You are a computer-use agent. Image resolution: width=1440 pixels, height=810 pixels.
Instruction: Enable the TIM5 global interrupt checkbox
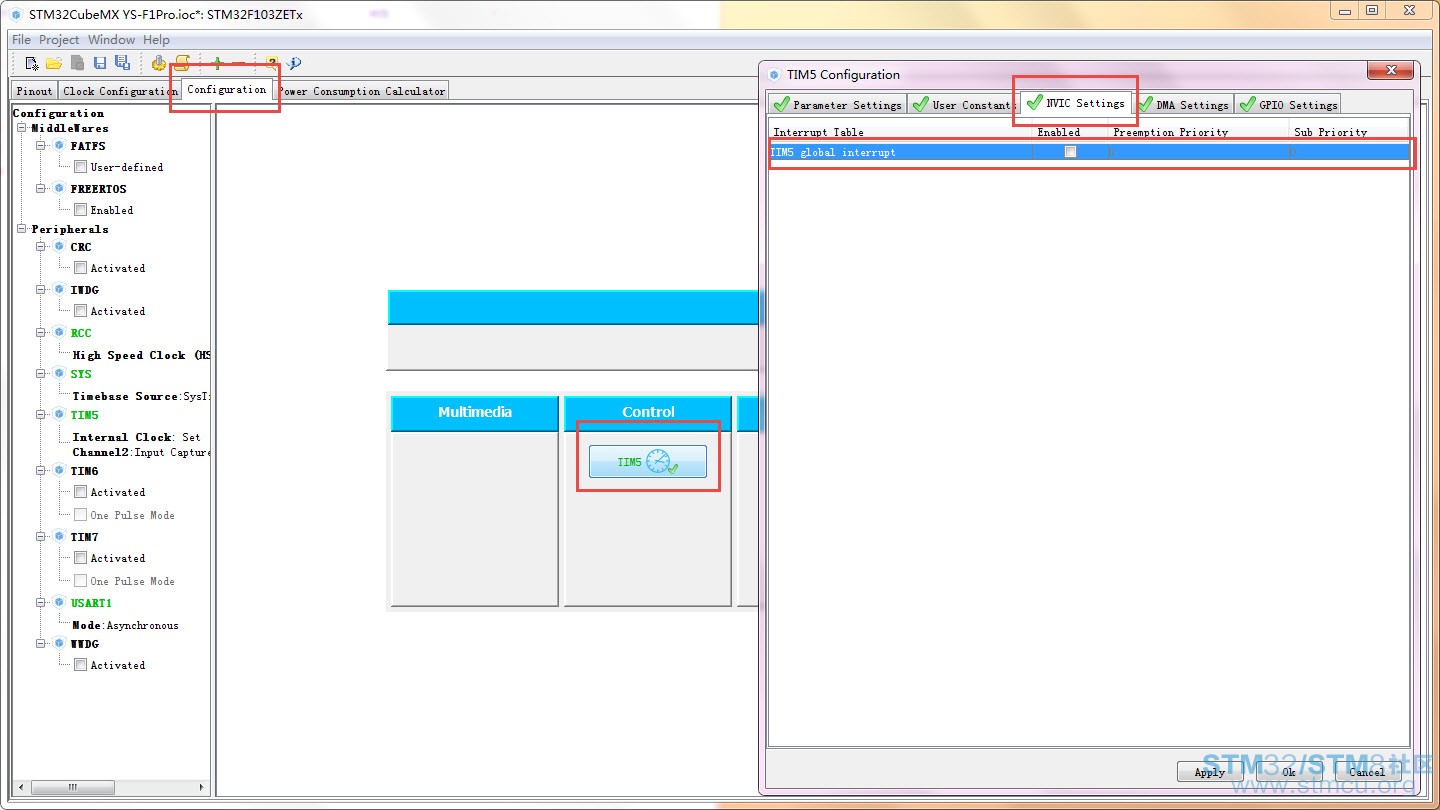click(1071, 152)
